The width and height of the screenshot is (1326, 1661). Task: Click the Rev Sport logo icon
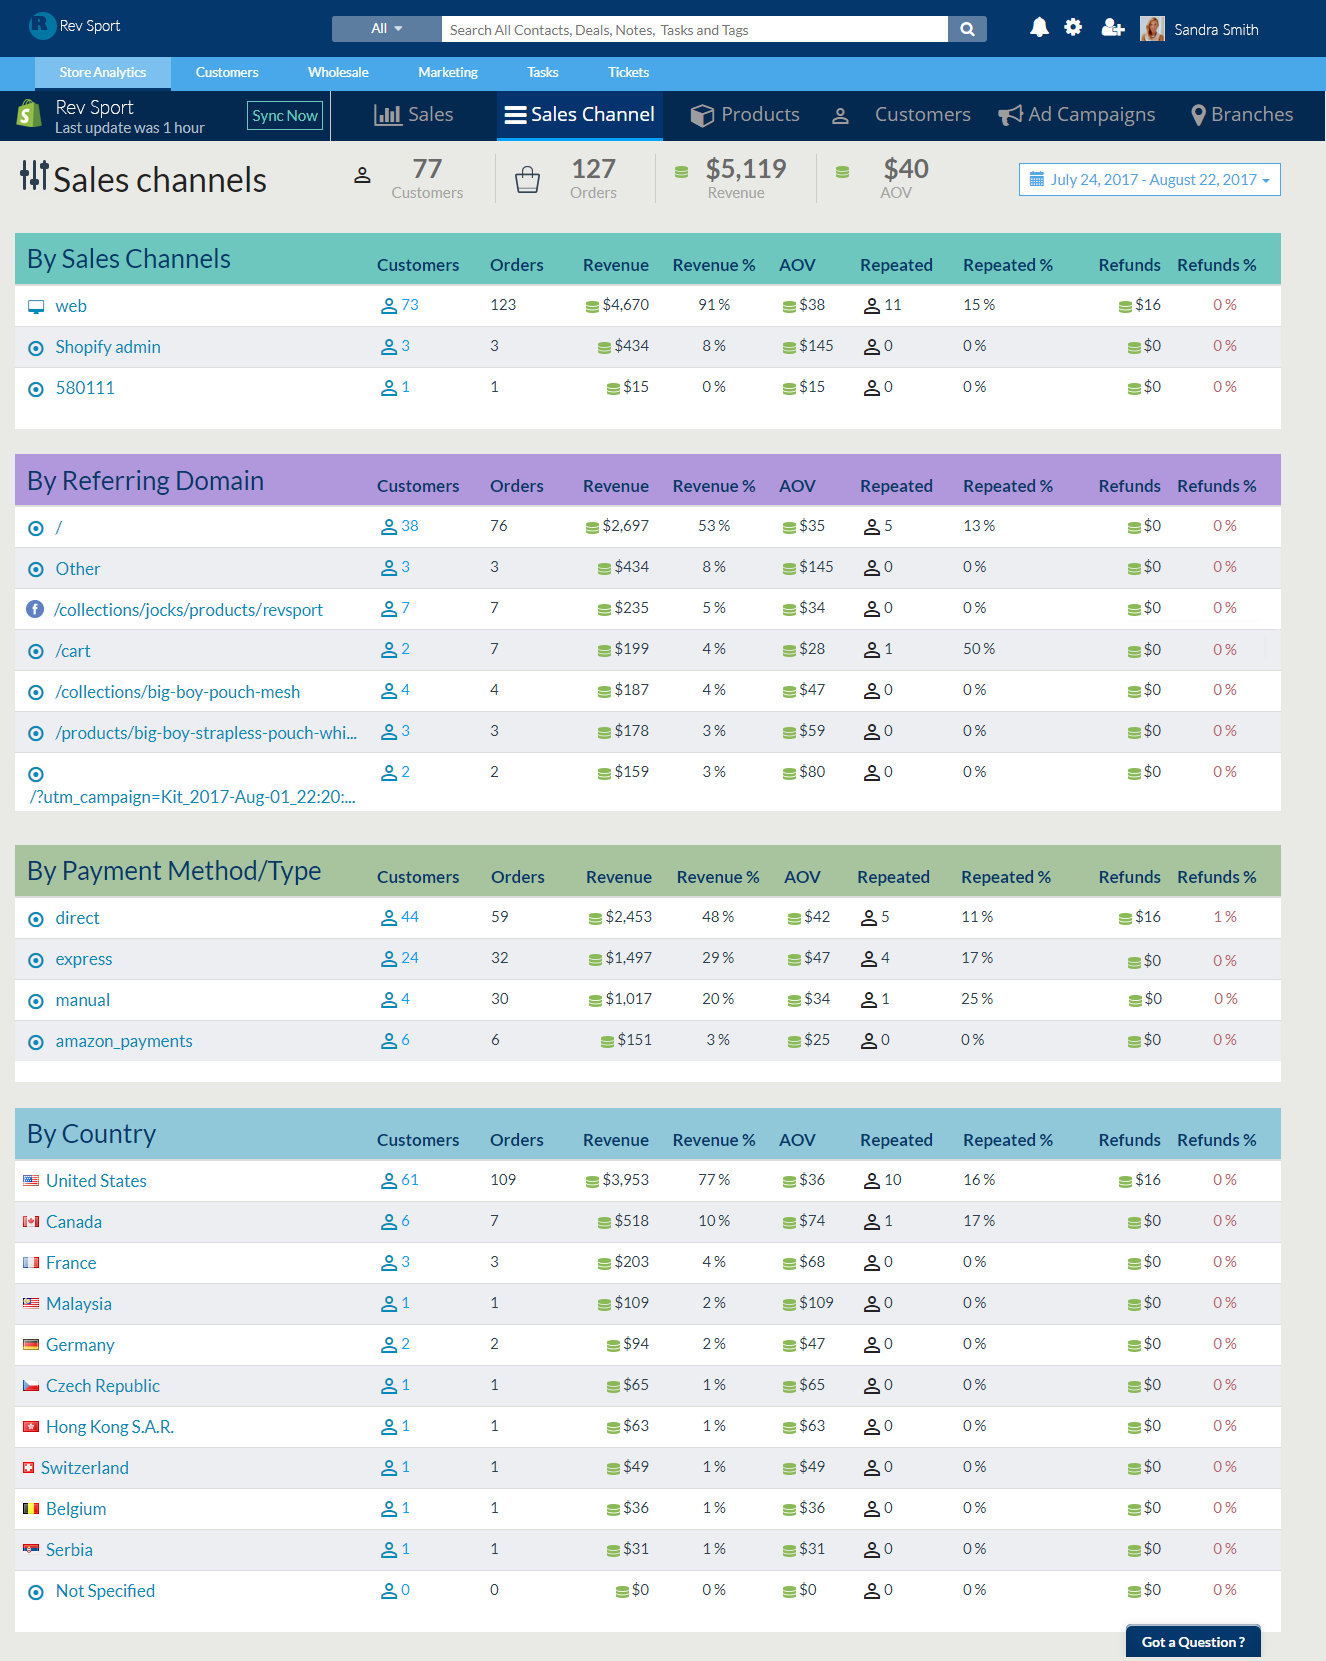click(42, 26)
